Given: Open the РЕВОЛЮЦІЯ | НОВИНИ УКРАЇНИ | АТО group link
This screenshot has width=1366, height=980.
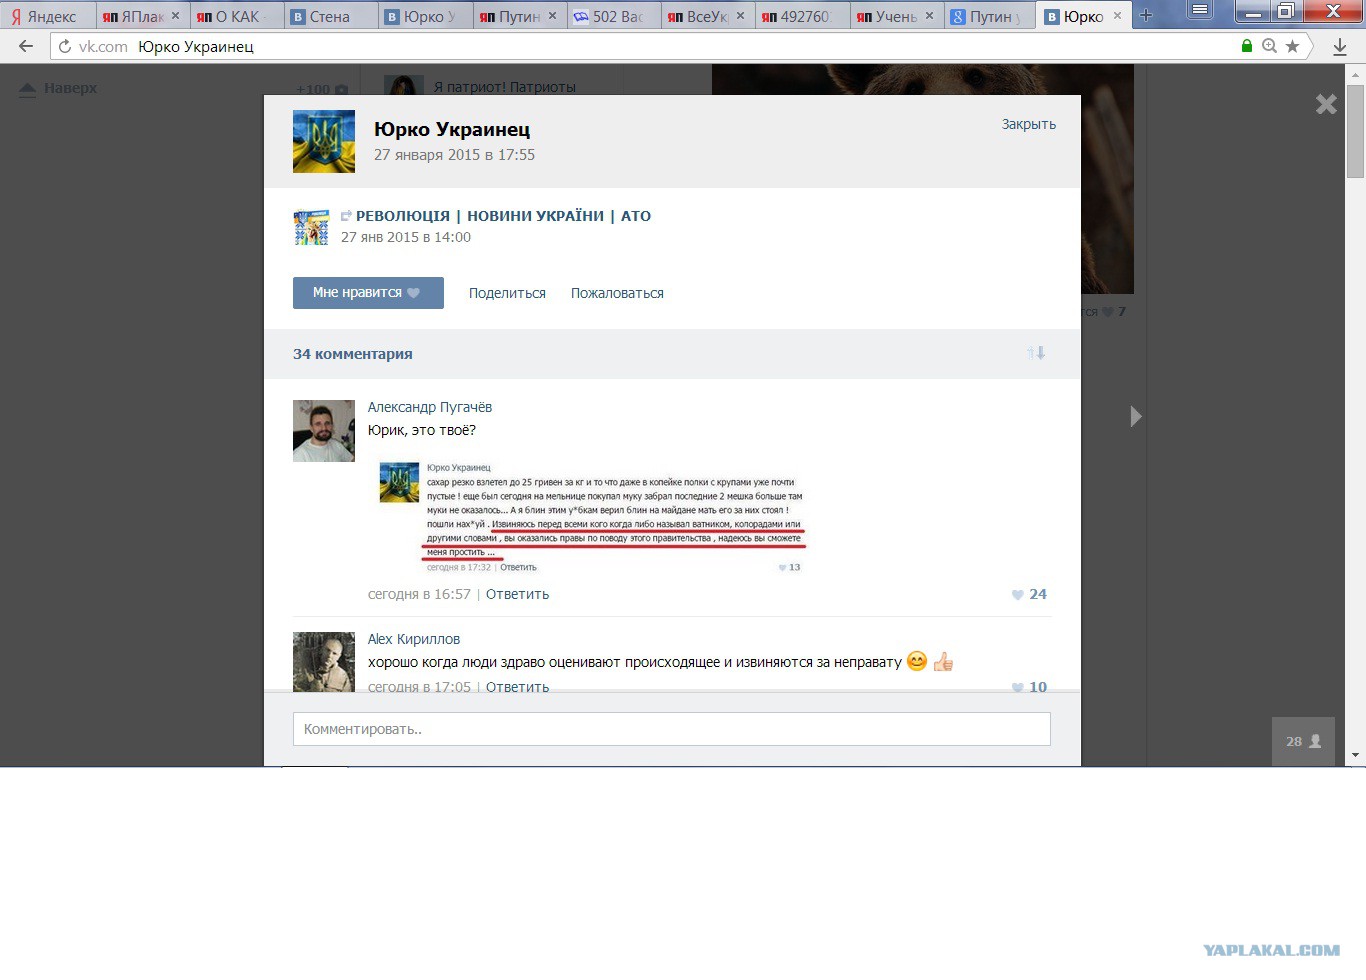Looking at the screenshot, I should click(x=503, y=216).
